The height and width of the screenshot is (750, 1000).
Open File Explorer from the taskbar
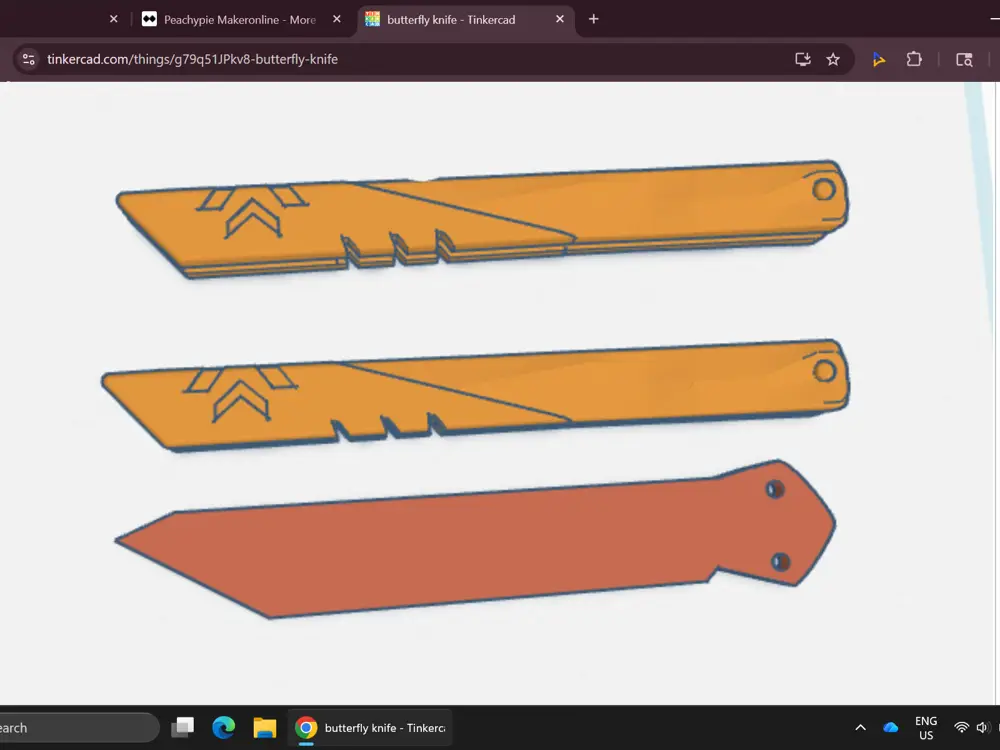point(264,727)
